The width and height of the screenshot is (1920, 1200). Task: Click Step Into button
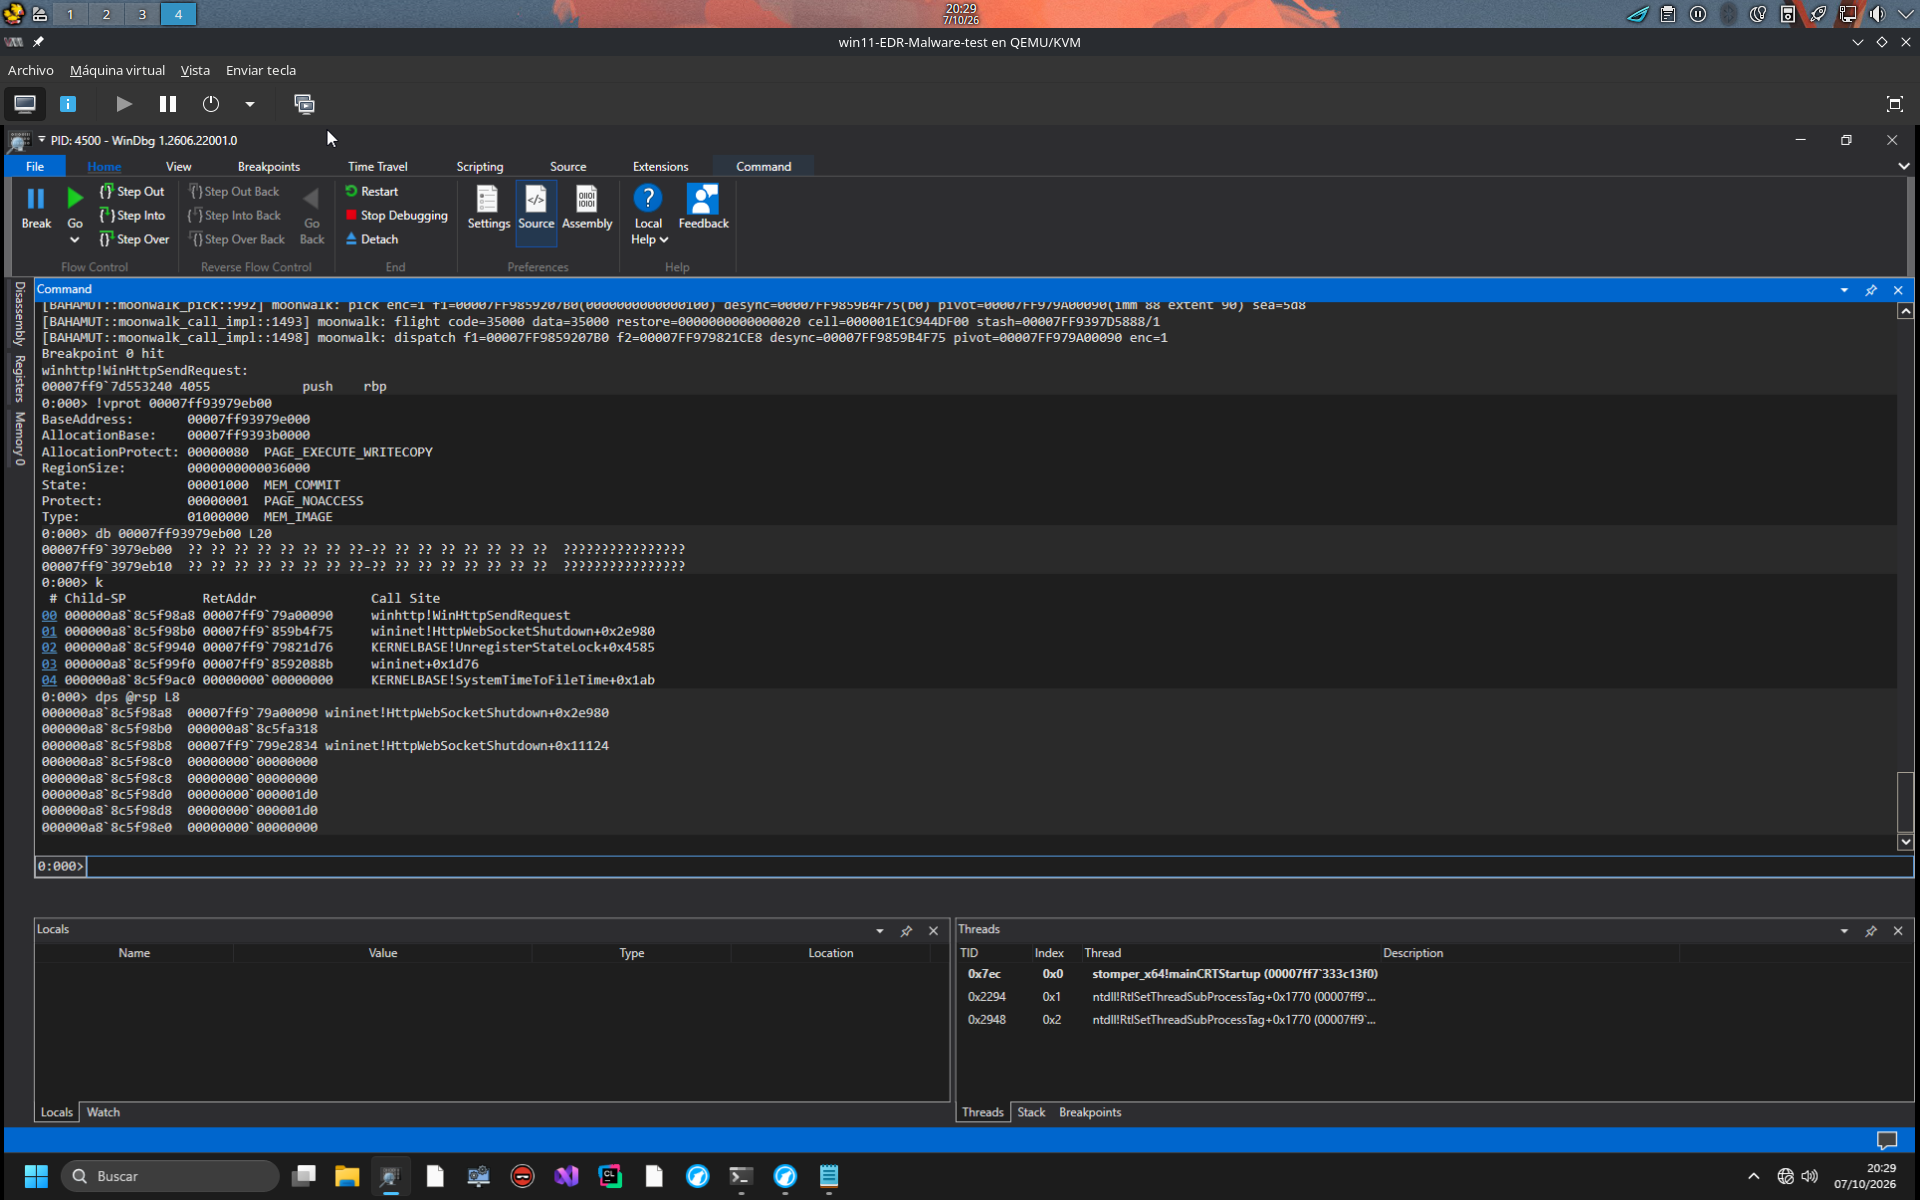(x=132, y=215)
